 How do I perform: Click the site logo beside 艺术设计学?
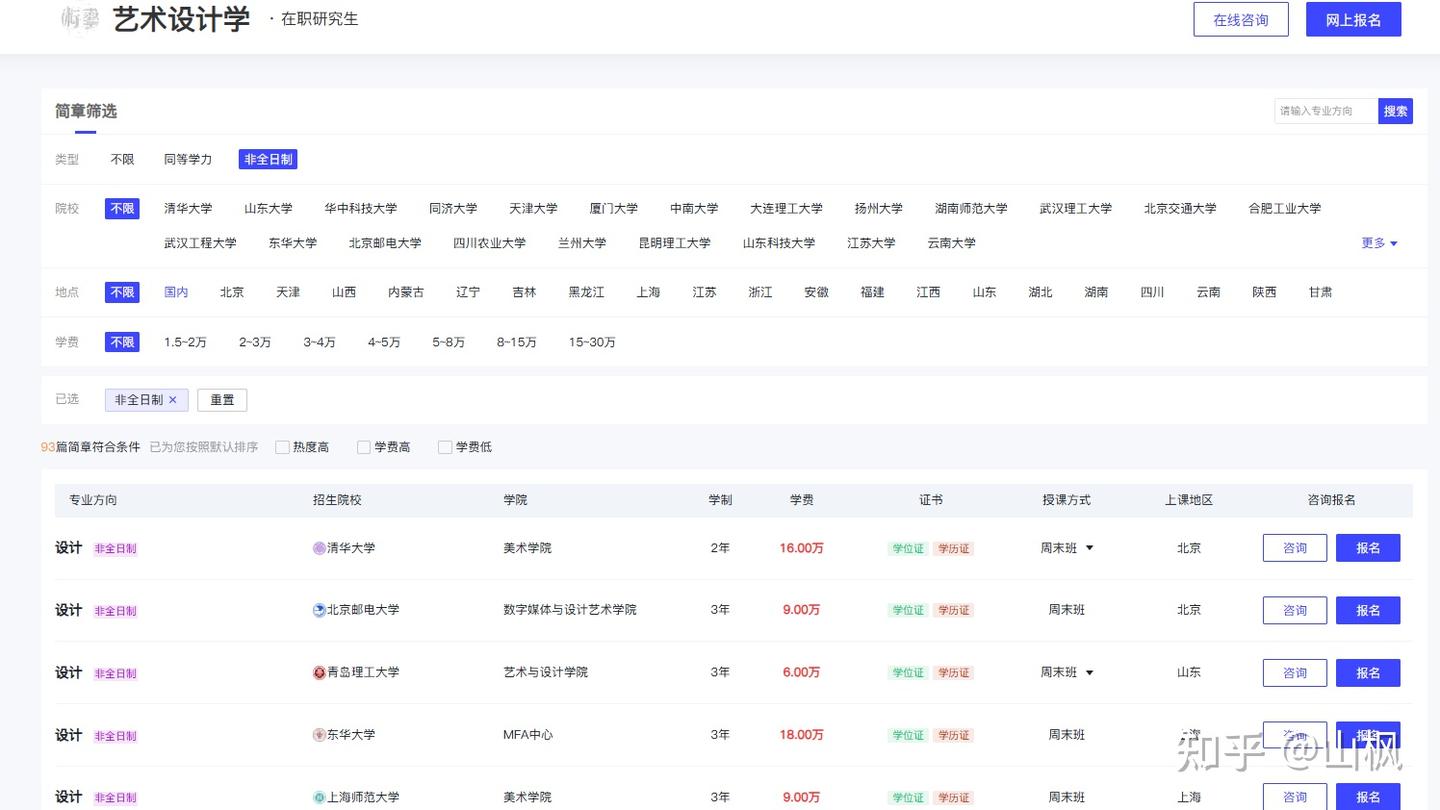tap(80, 19)
